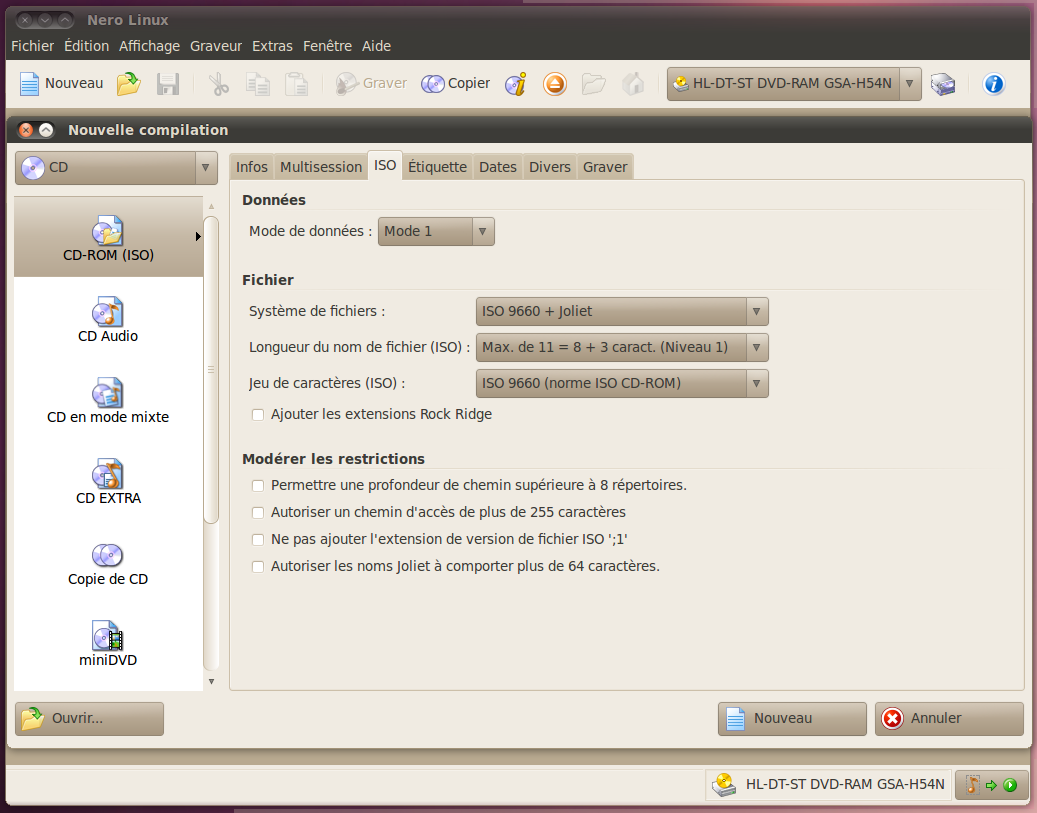
Task: Click the Annuler button
Action: (x=949, y=719)
